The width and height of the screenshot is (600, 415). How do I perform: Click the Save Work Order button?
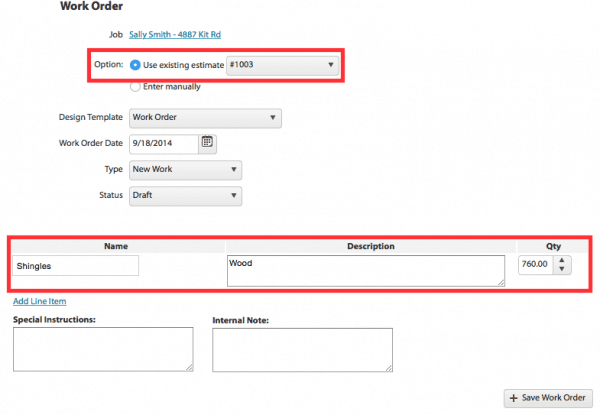point(548,398)
